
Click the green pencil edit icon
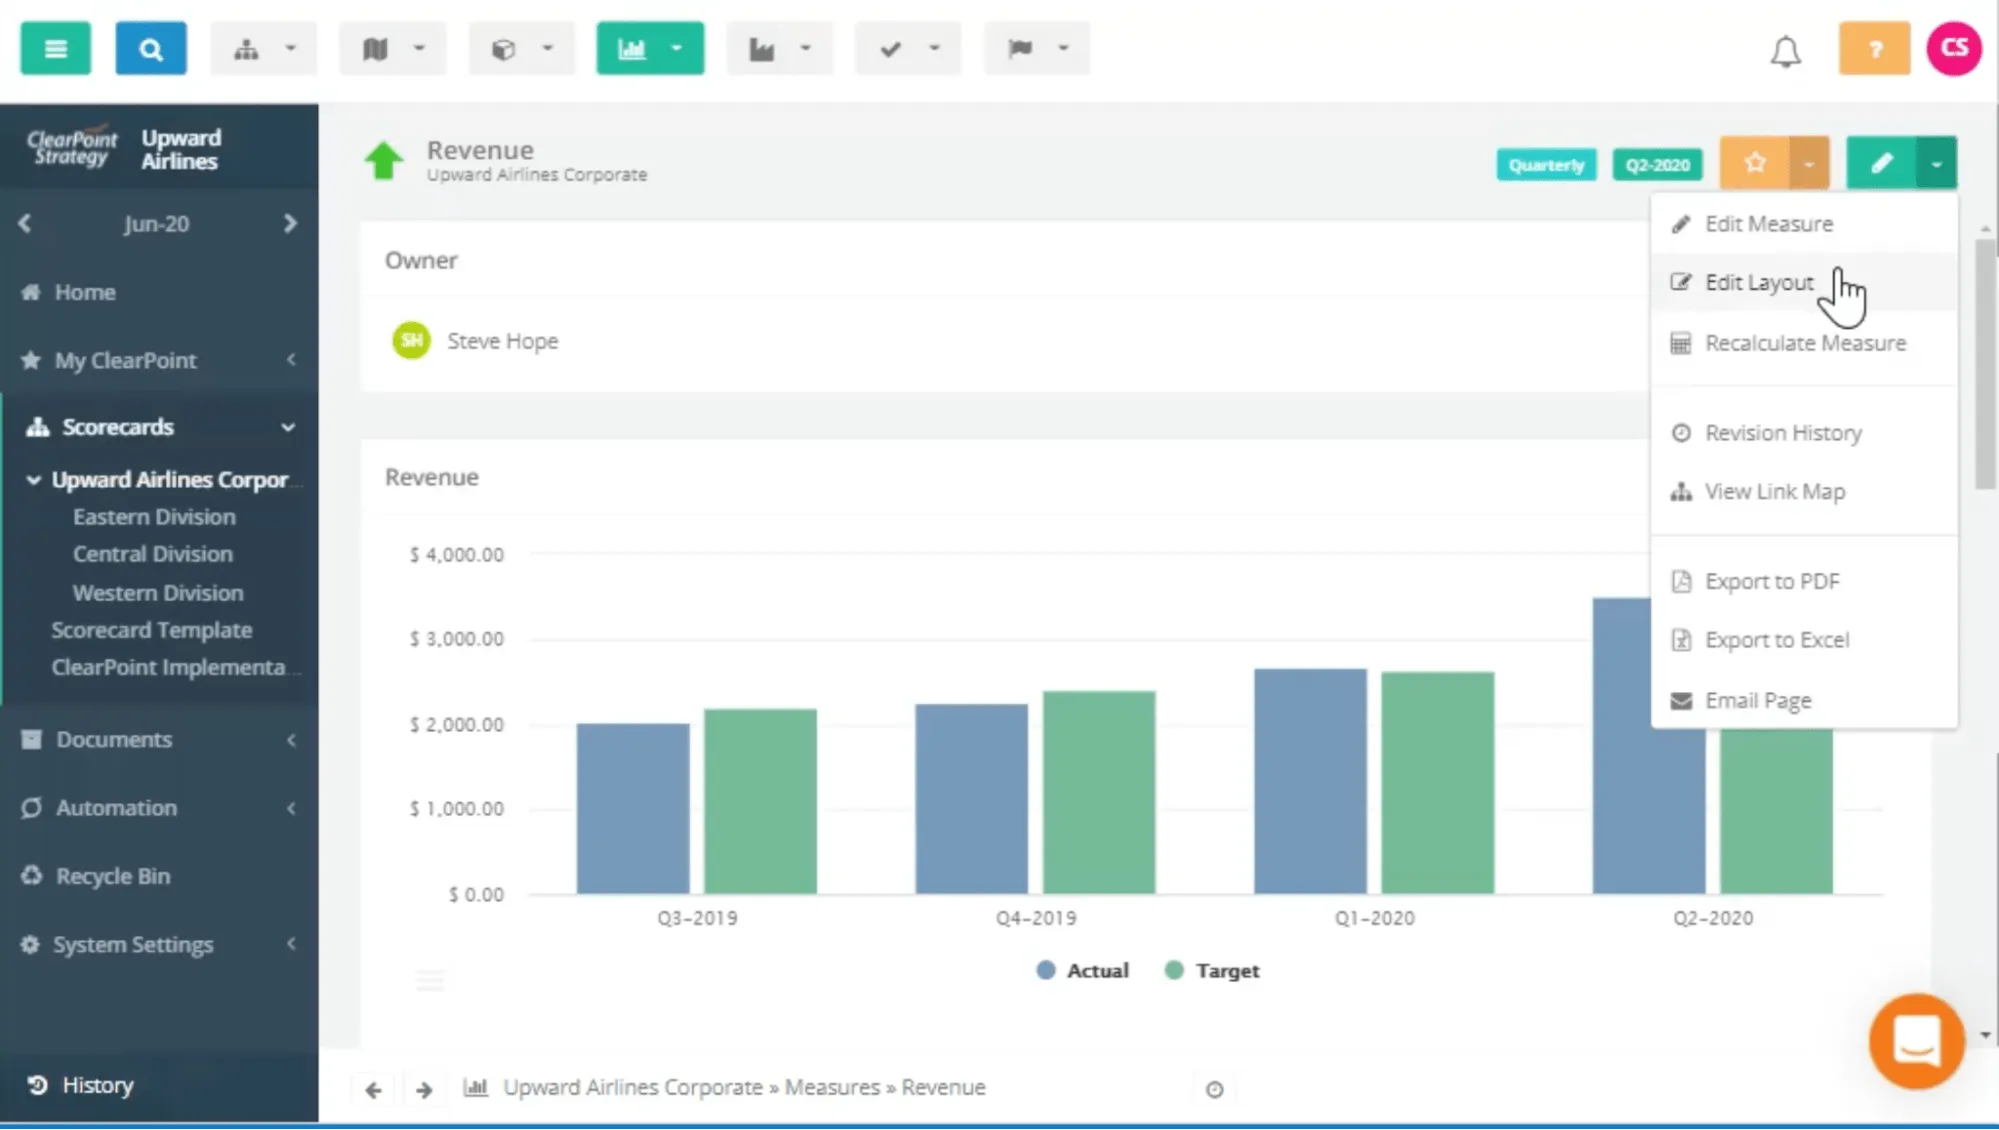click(1881, 163)
